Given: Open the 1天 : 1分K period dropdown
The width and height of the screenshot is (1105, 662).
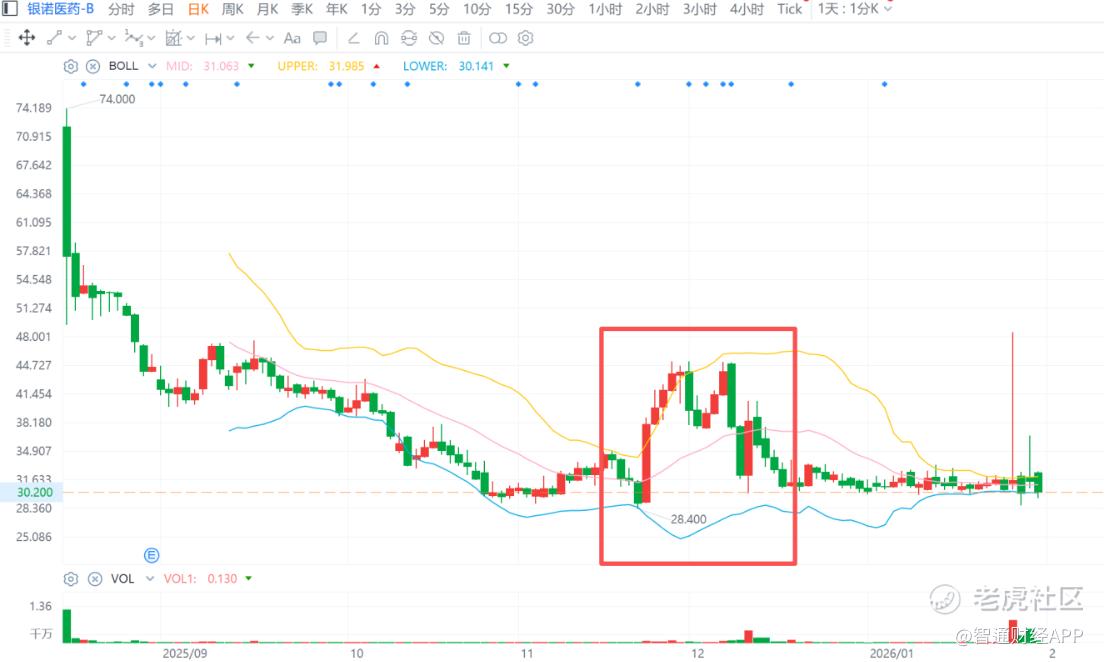Looking at the screenshot, I should (x=855, y=9).
